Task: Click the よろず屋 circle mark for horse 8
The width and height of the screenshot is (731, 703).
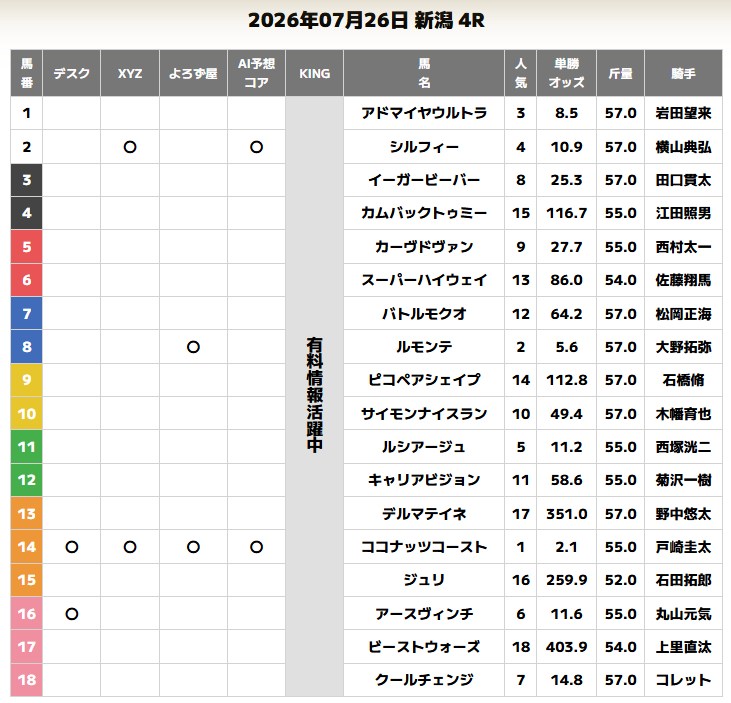Action: pos(193,347)
